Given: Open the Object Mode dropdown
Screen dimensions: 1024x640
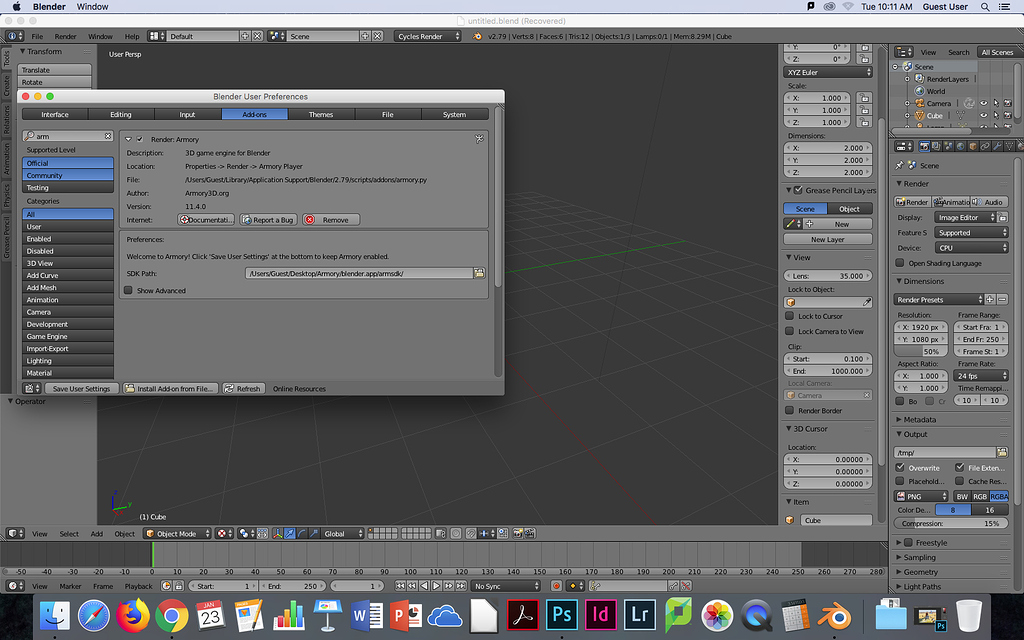Looking at the screenshot, I should pos(176,533).
